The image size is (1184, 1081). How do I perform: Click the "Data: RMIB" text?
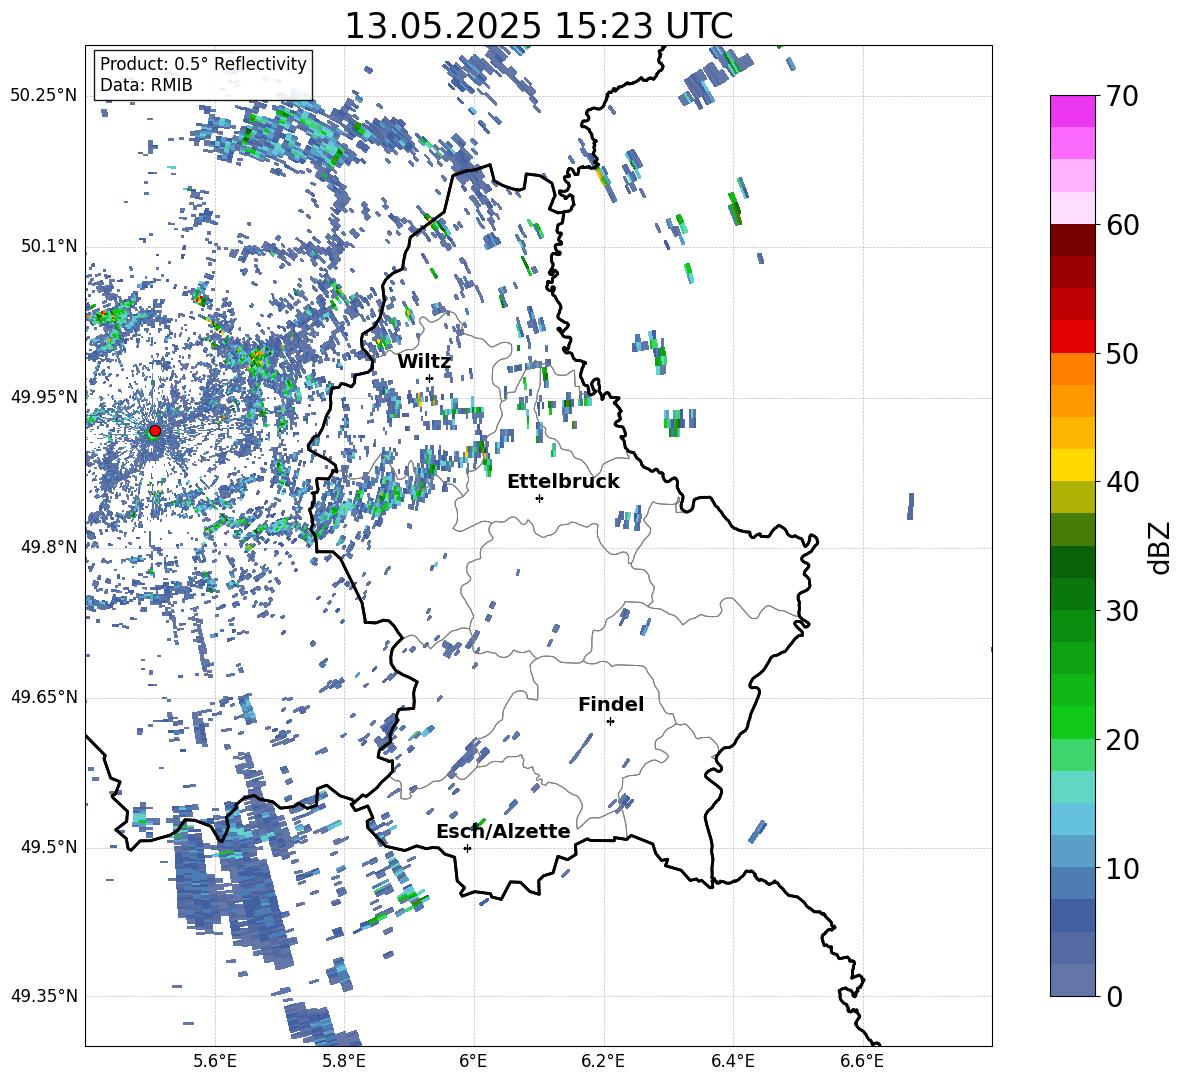point(146,85)
